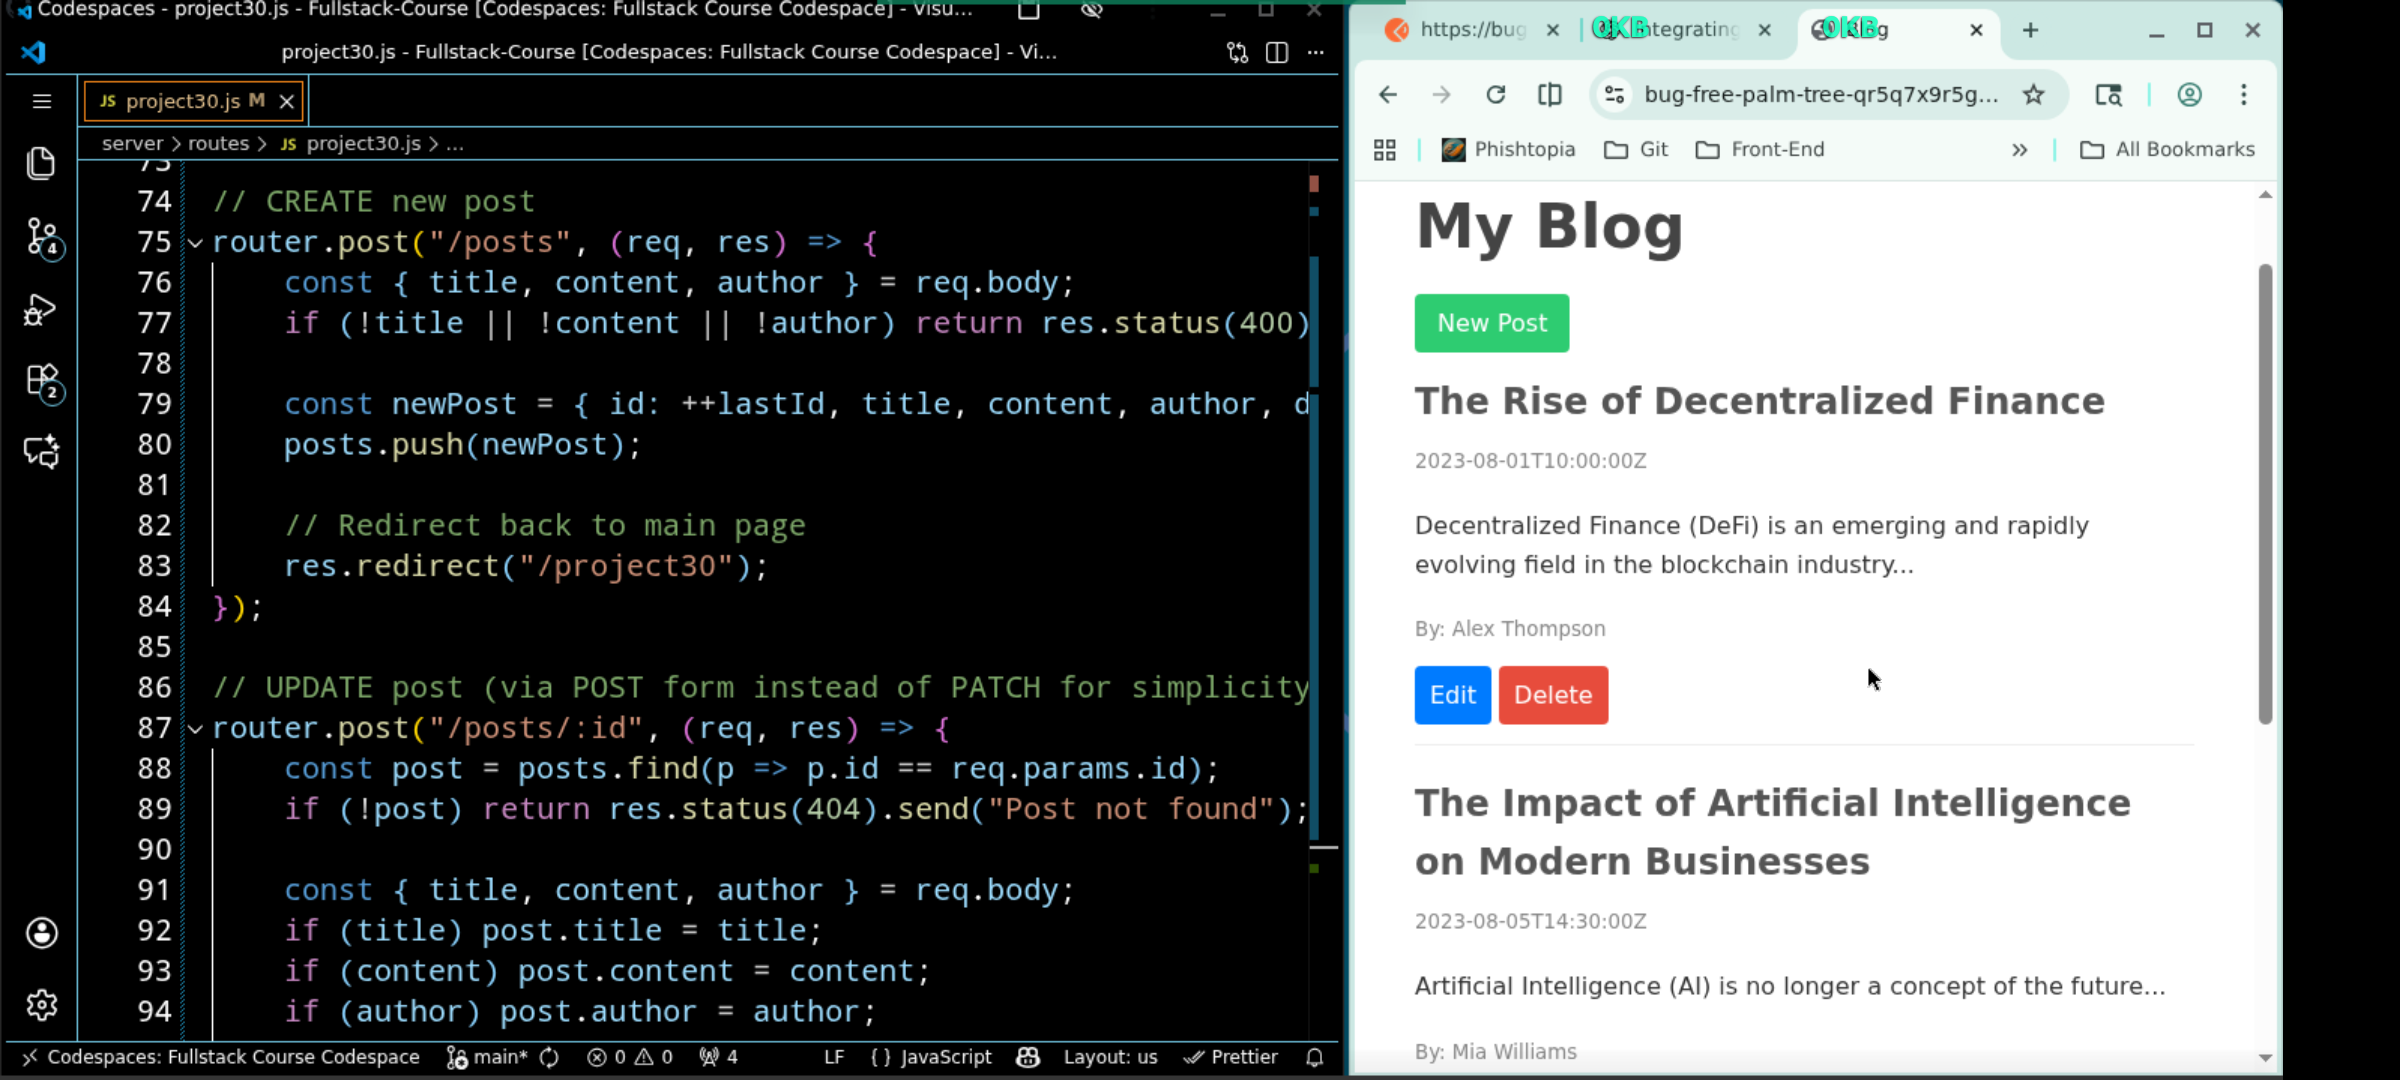The width and height of the screenshot is (2400, 1080).
Task: Select the Run and Debug icon
Action: click(x=41, y=309)
